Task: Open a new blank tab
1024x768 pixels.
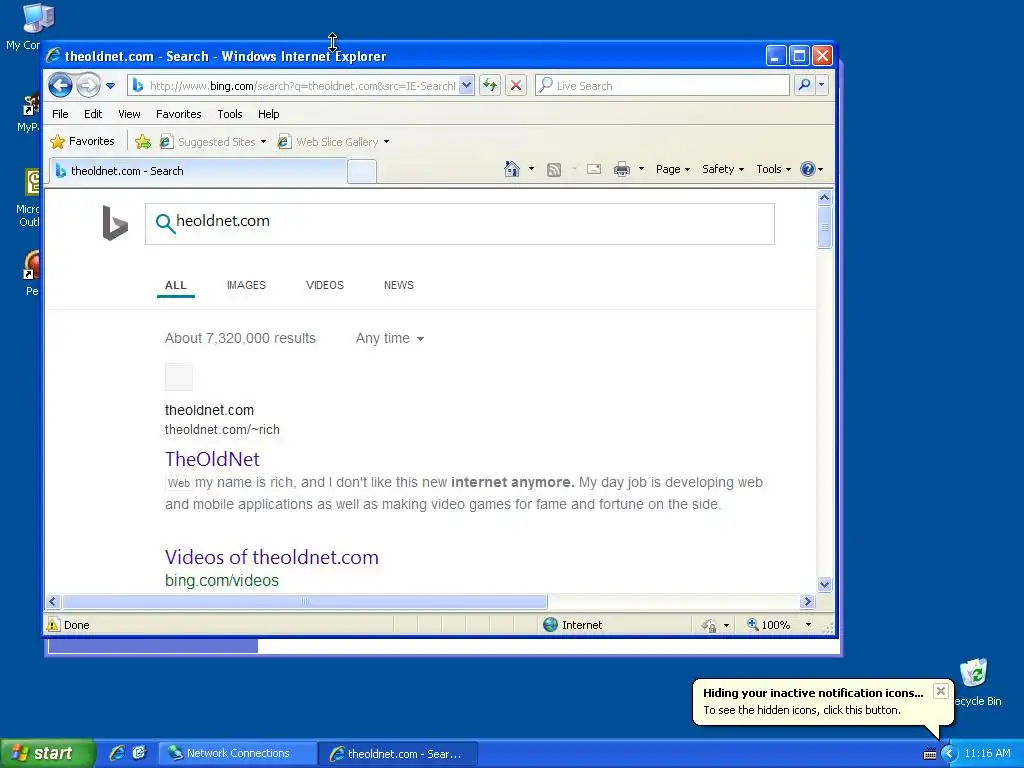Action: [x=362, y=172]
